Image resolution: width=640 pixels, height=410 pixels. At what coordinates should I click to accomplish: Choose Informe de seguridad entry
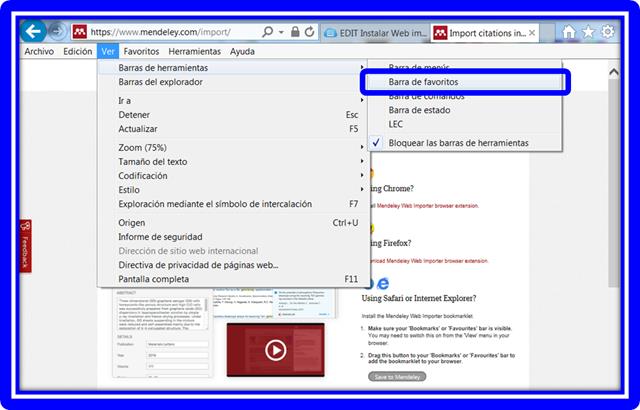[233, 237]
